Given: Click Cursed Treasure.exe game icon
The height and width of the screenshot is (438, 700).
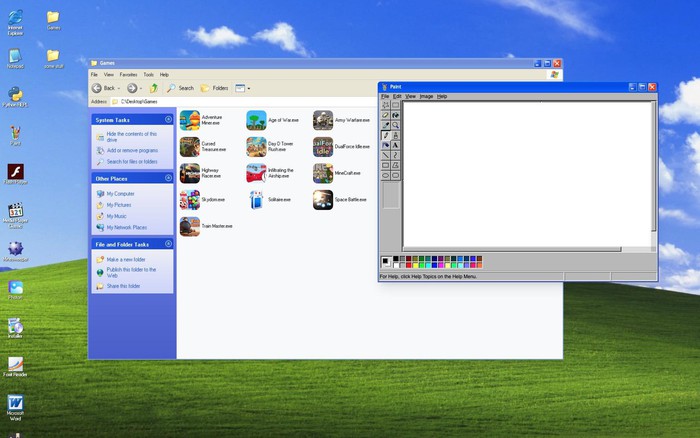Looking at the screenshot, I should (x=190, y=147).
